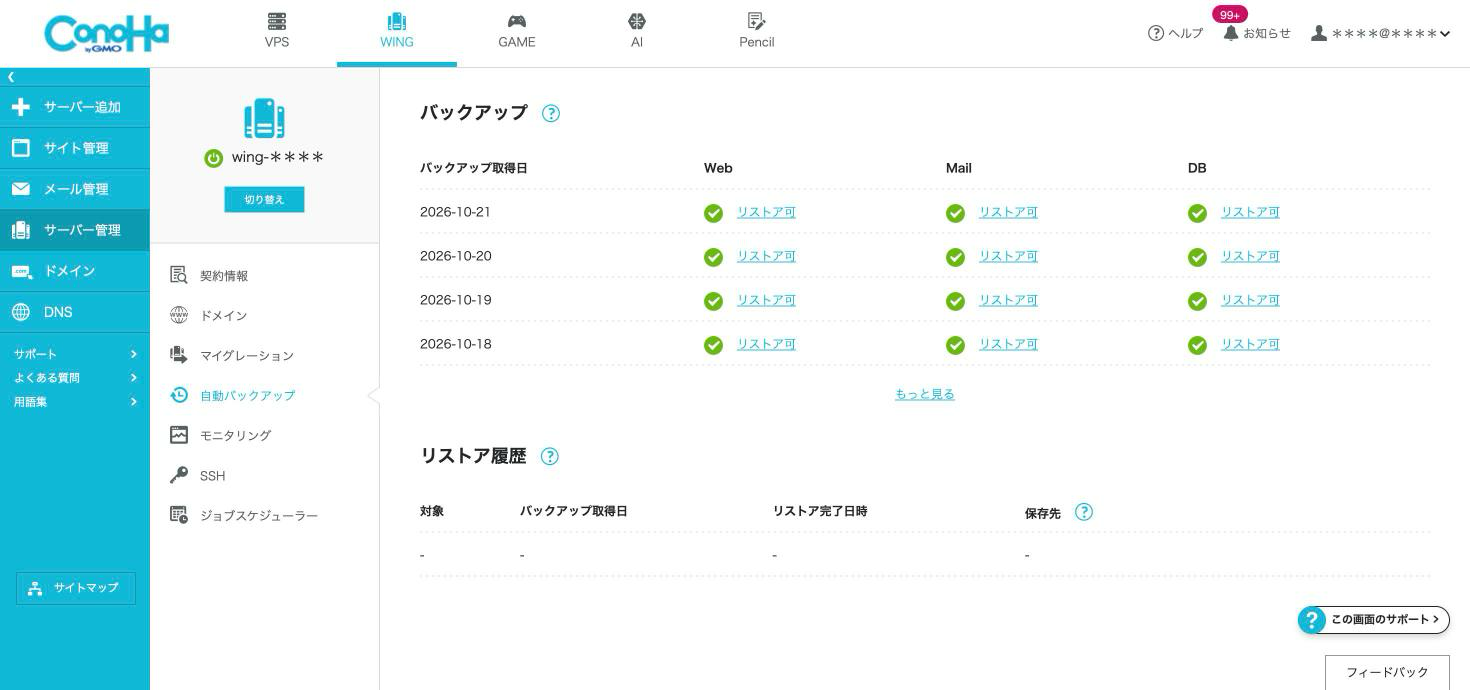Open ヘルプ help link
This screenshot has height=690, width=1470.
(x=1175, y=33)
